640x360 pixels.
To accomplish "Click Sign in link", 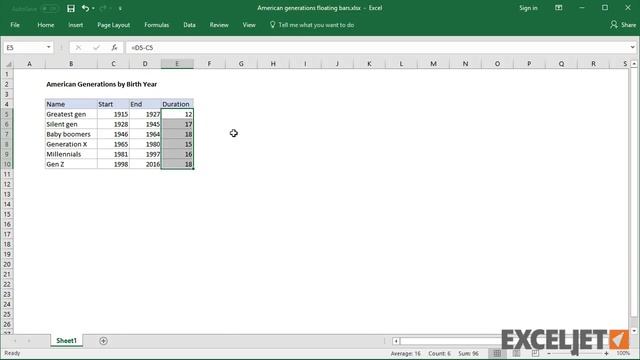I will [528, 8].
